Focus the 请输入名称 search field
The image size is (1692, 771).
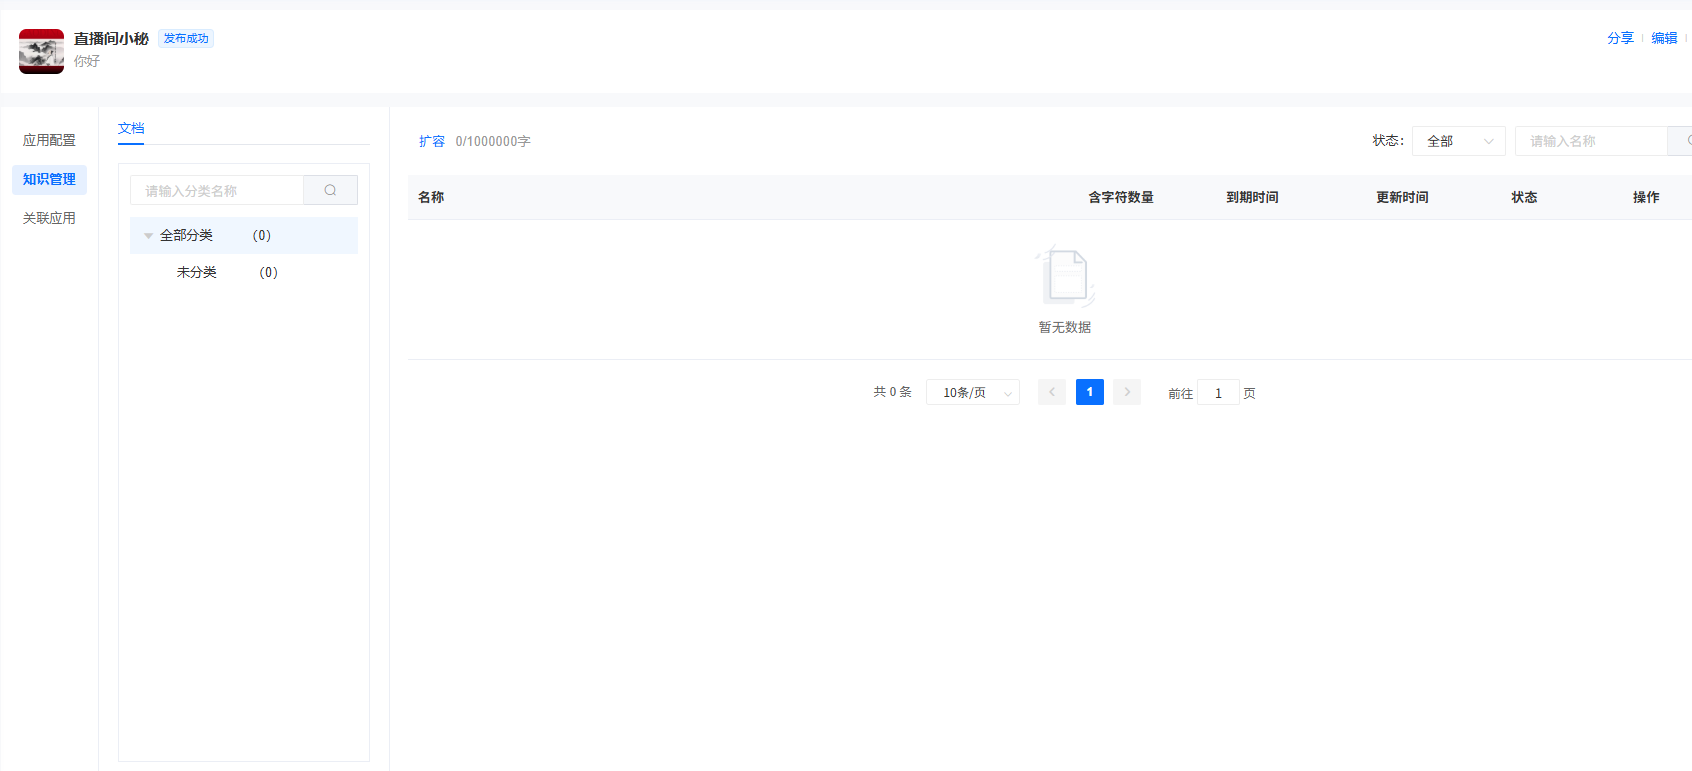(1590, 141)
